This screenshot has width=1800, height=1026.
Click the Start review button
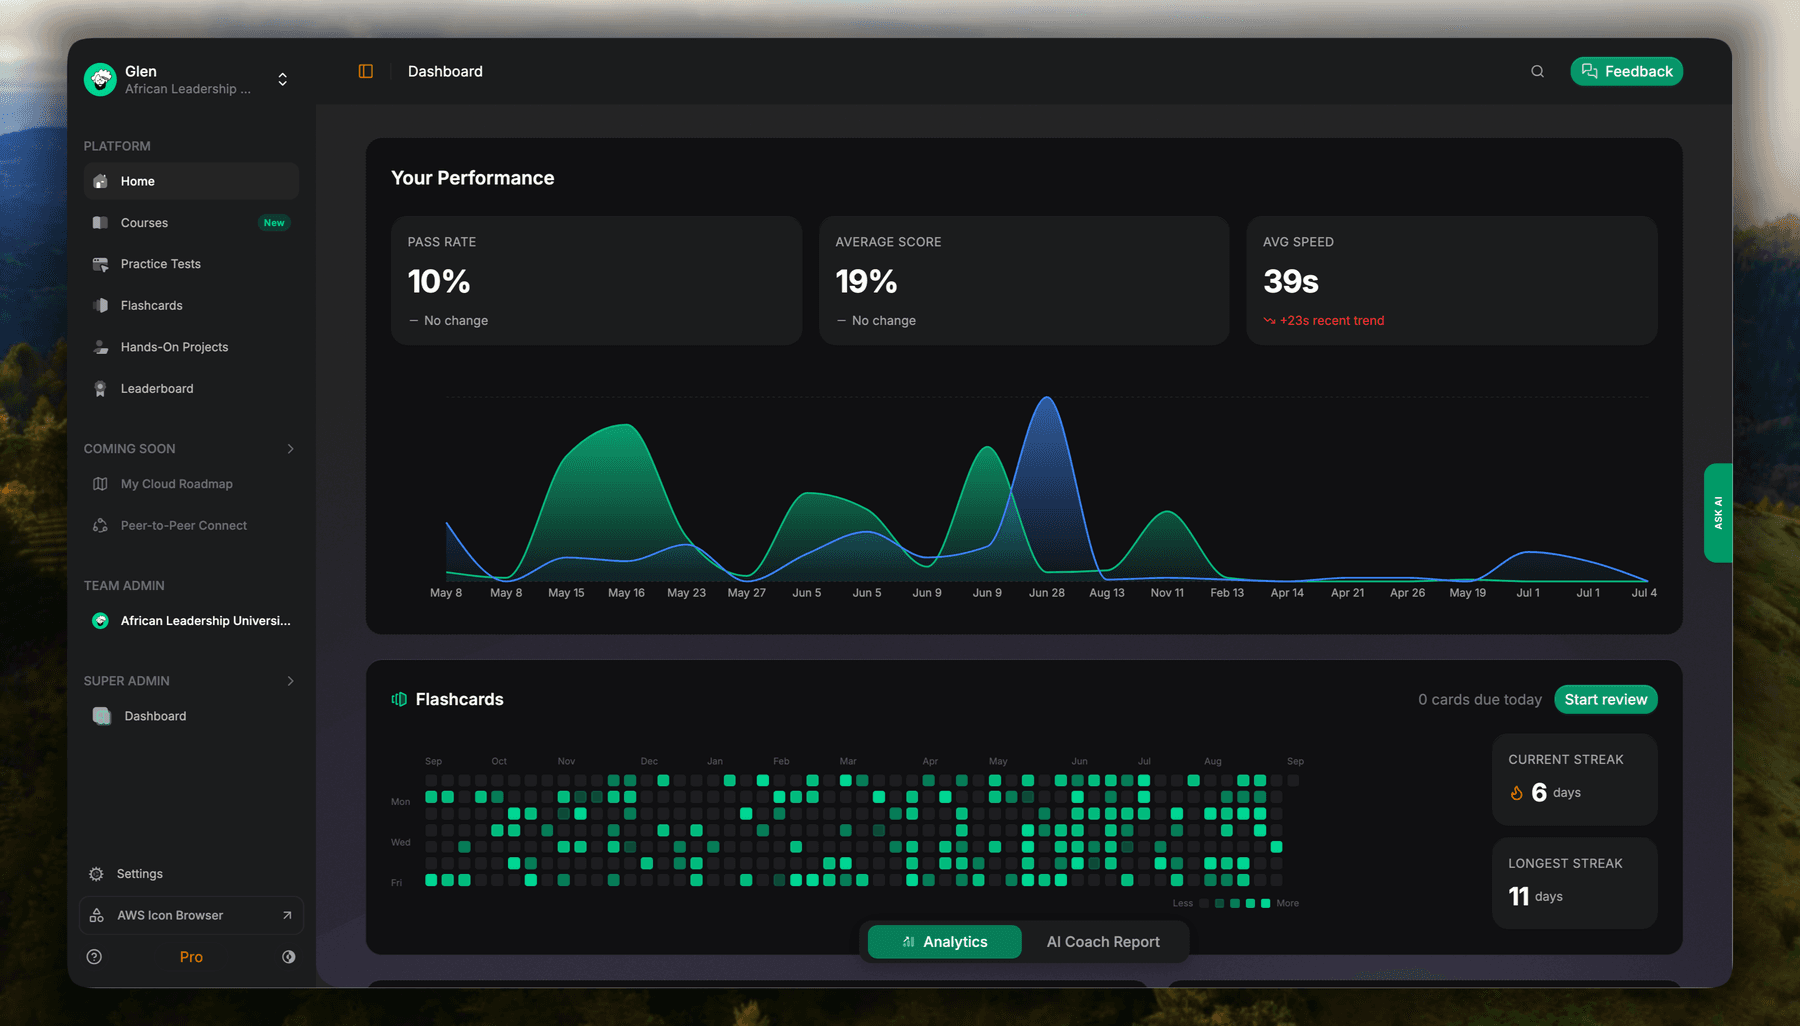[1606, 699]
